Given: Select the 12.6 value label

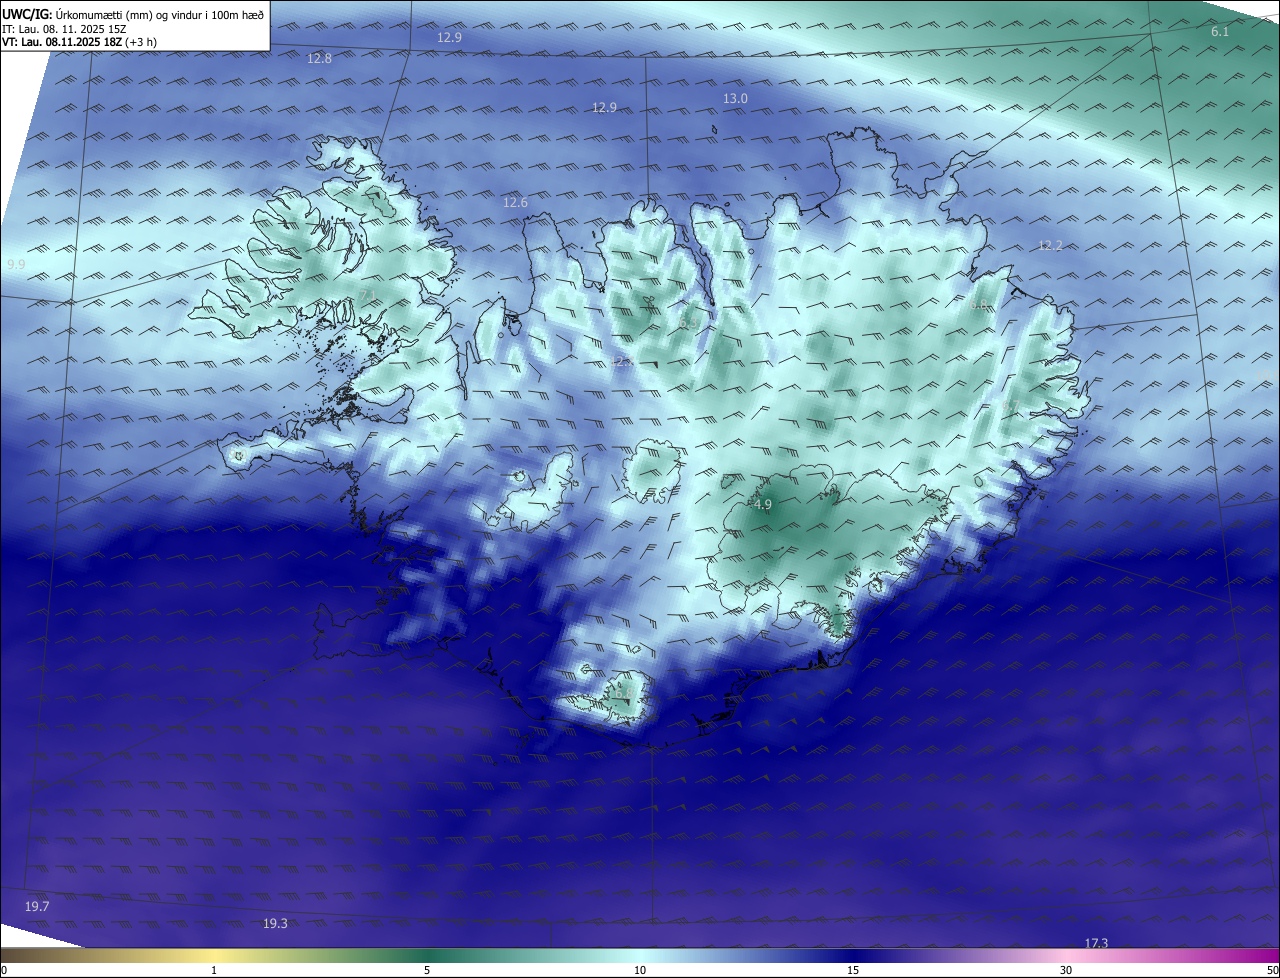Looking at the screenshot, I should tap(515, 203).
